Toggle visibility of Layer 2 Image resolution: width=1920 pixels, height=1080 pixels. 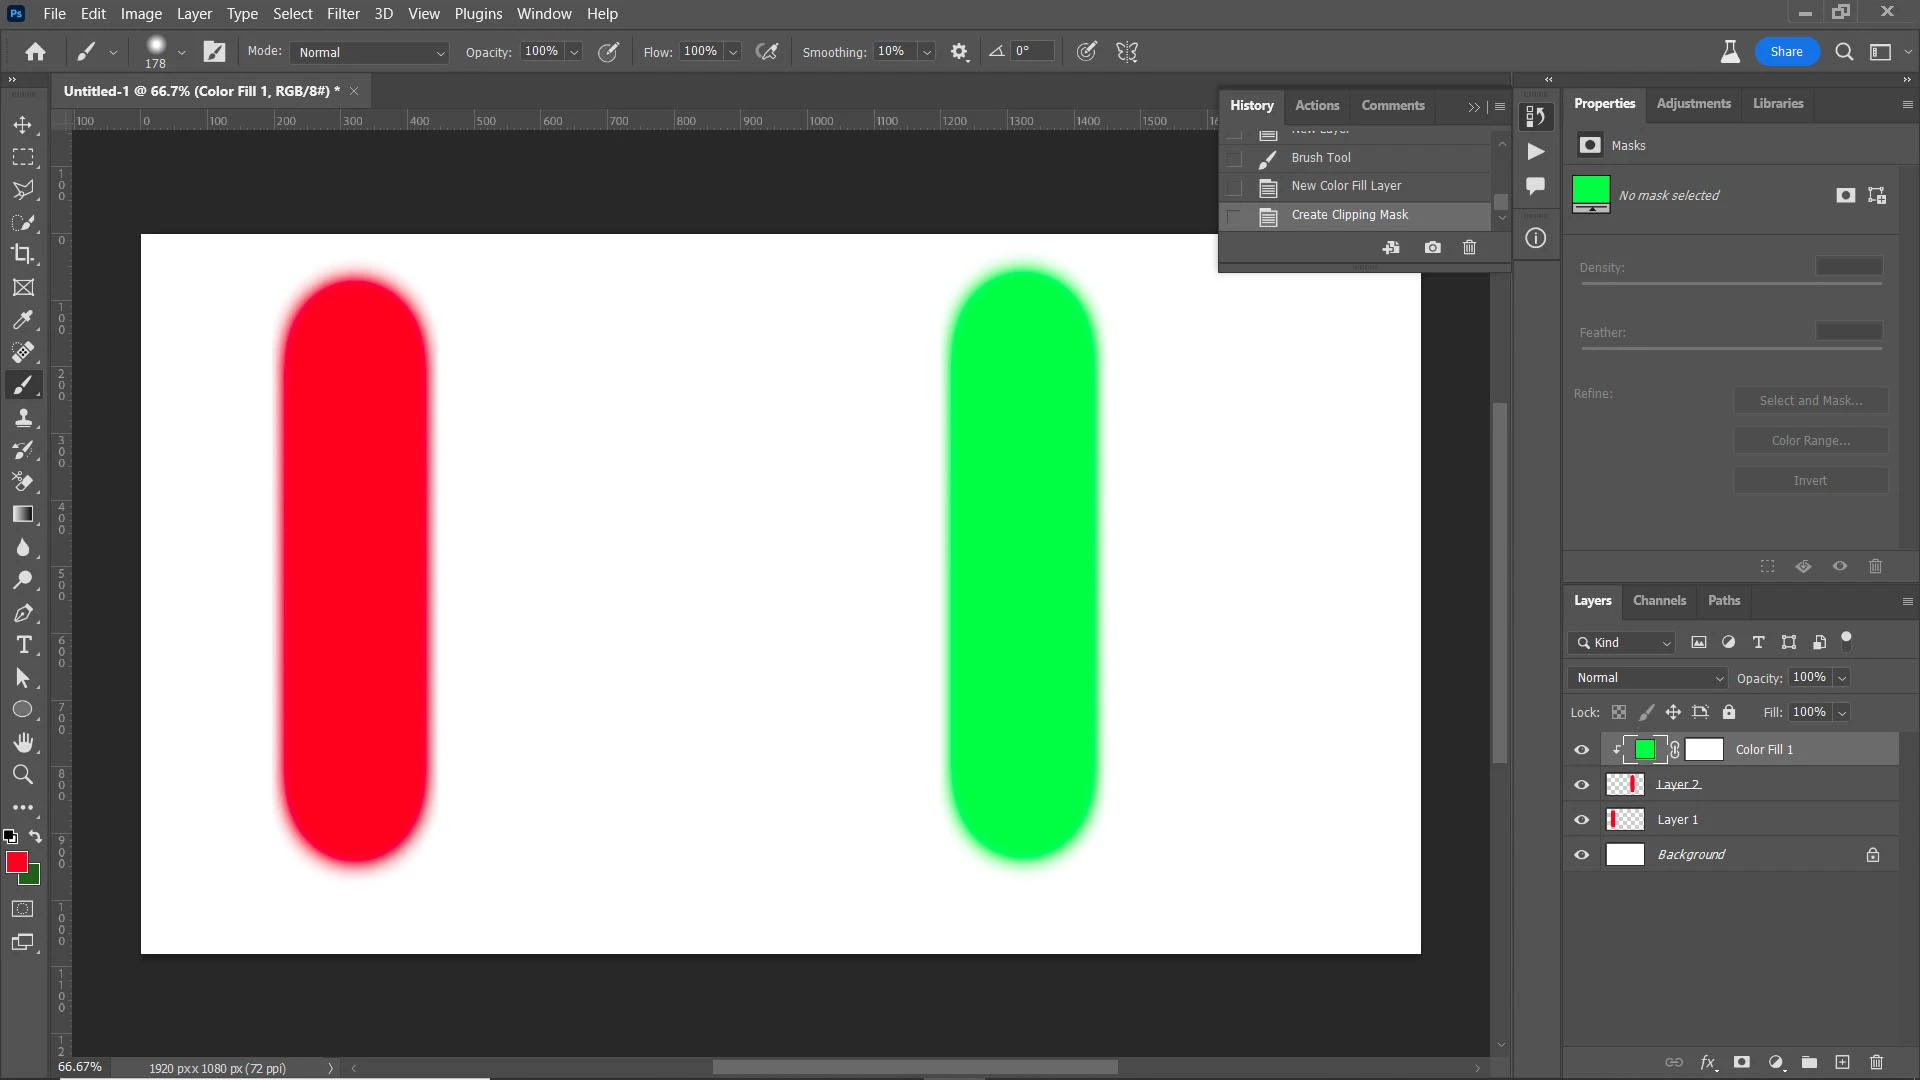pos(1581,785)
